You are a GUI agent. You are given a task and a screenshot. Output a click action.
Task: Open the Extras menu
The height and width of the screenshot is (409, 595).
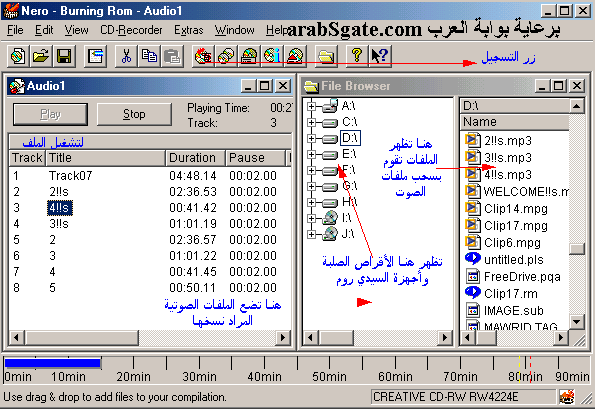[189, 30]
